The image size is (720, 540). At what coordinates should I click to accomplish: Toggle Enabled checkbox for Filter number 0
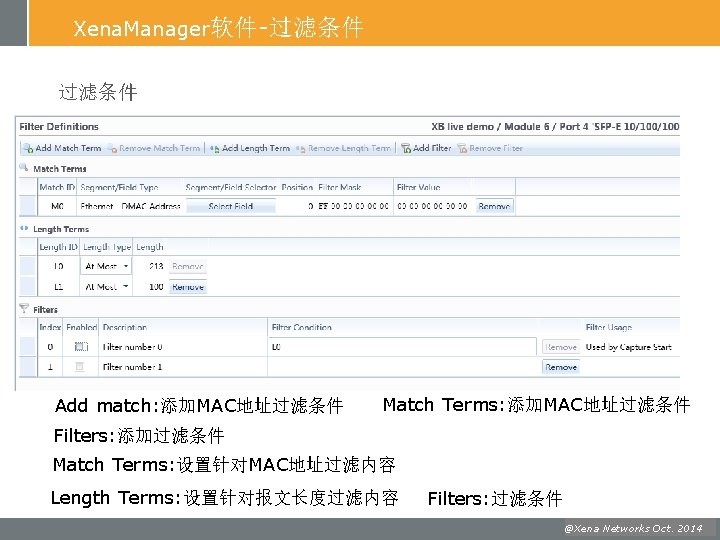[81, 347]
